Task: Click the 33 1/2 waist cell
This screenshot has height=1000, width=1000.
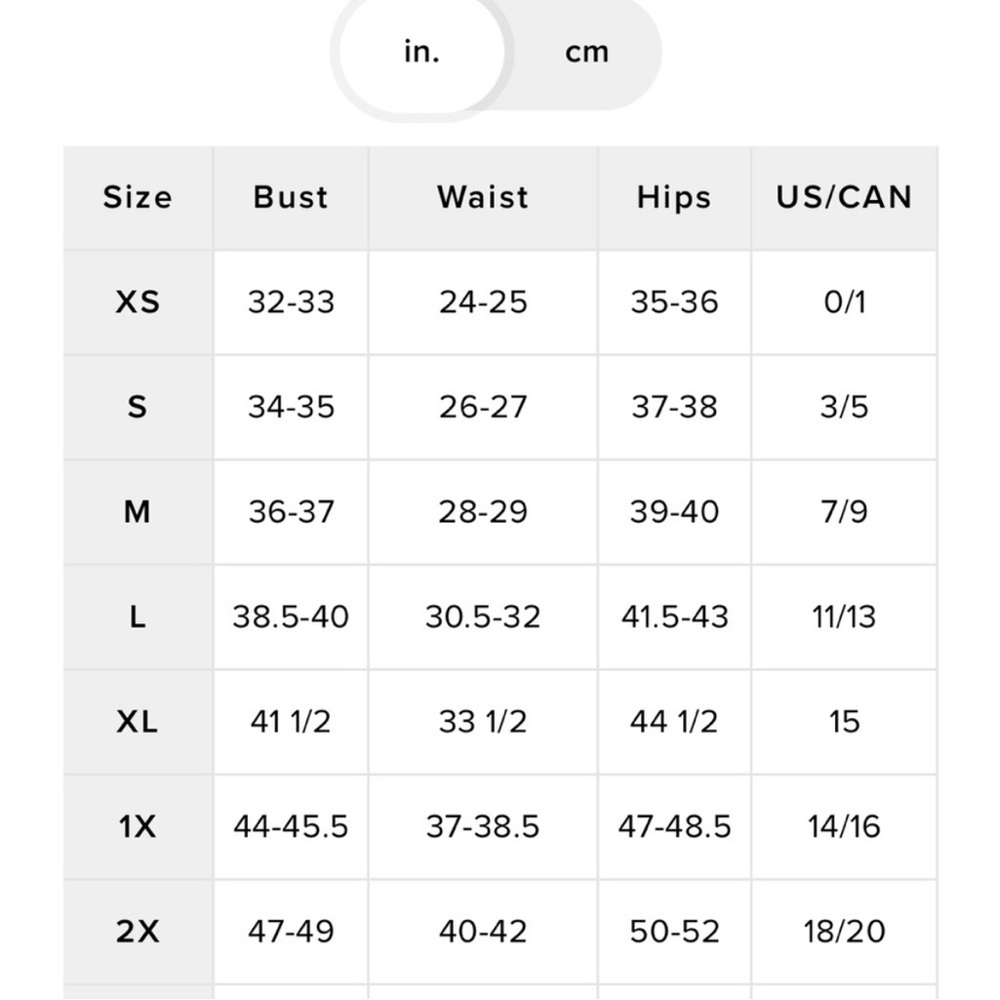Action: pos(483,722)
